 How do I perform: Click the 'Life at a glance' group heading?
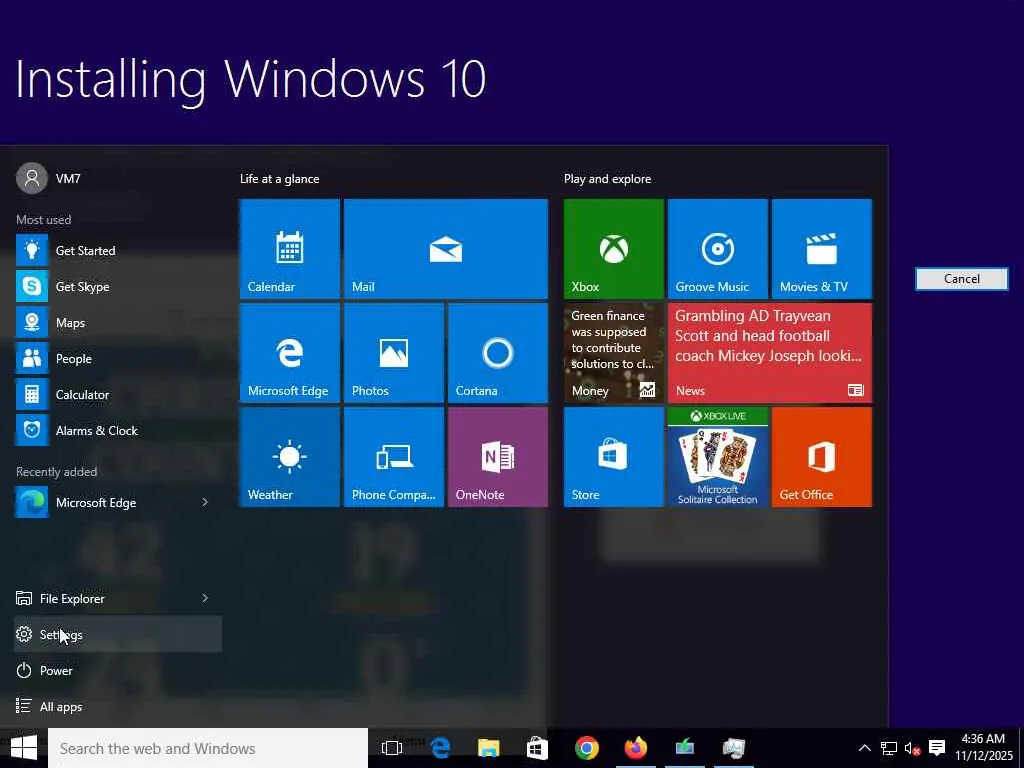[x=280, y=178]
